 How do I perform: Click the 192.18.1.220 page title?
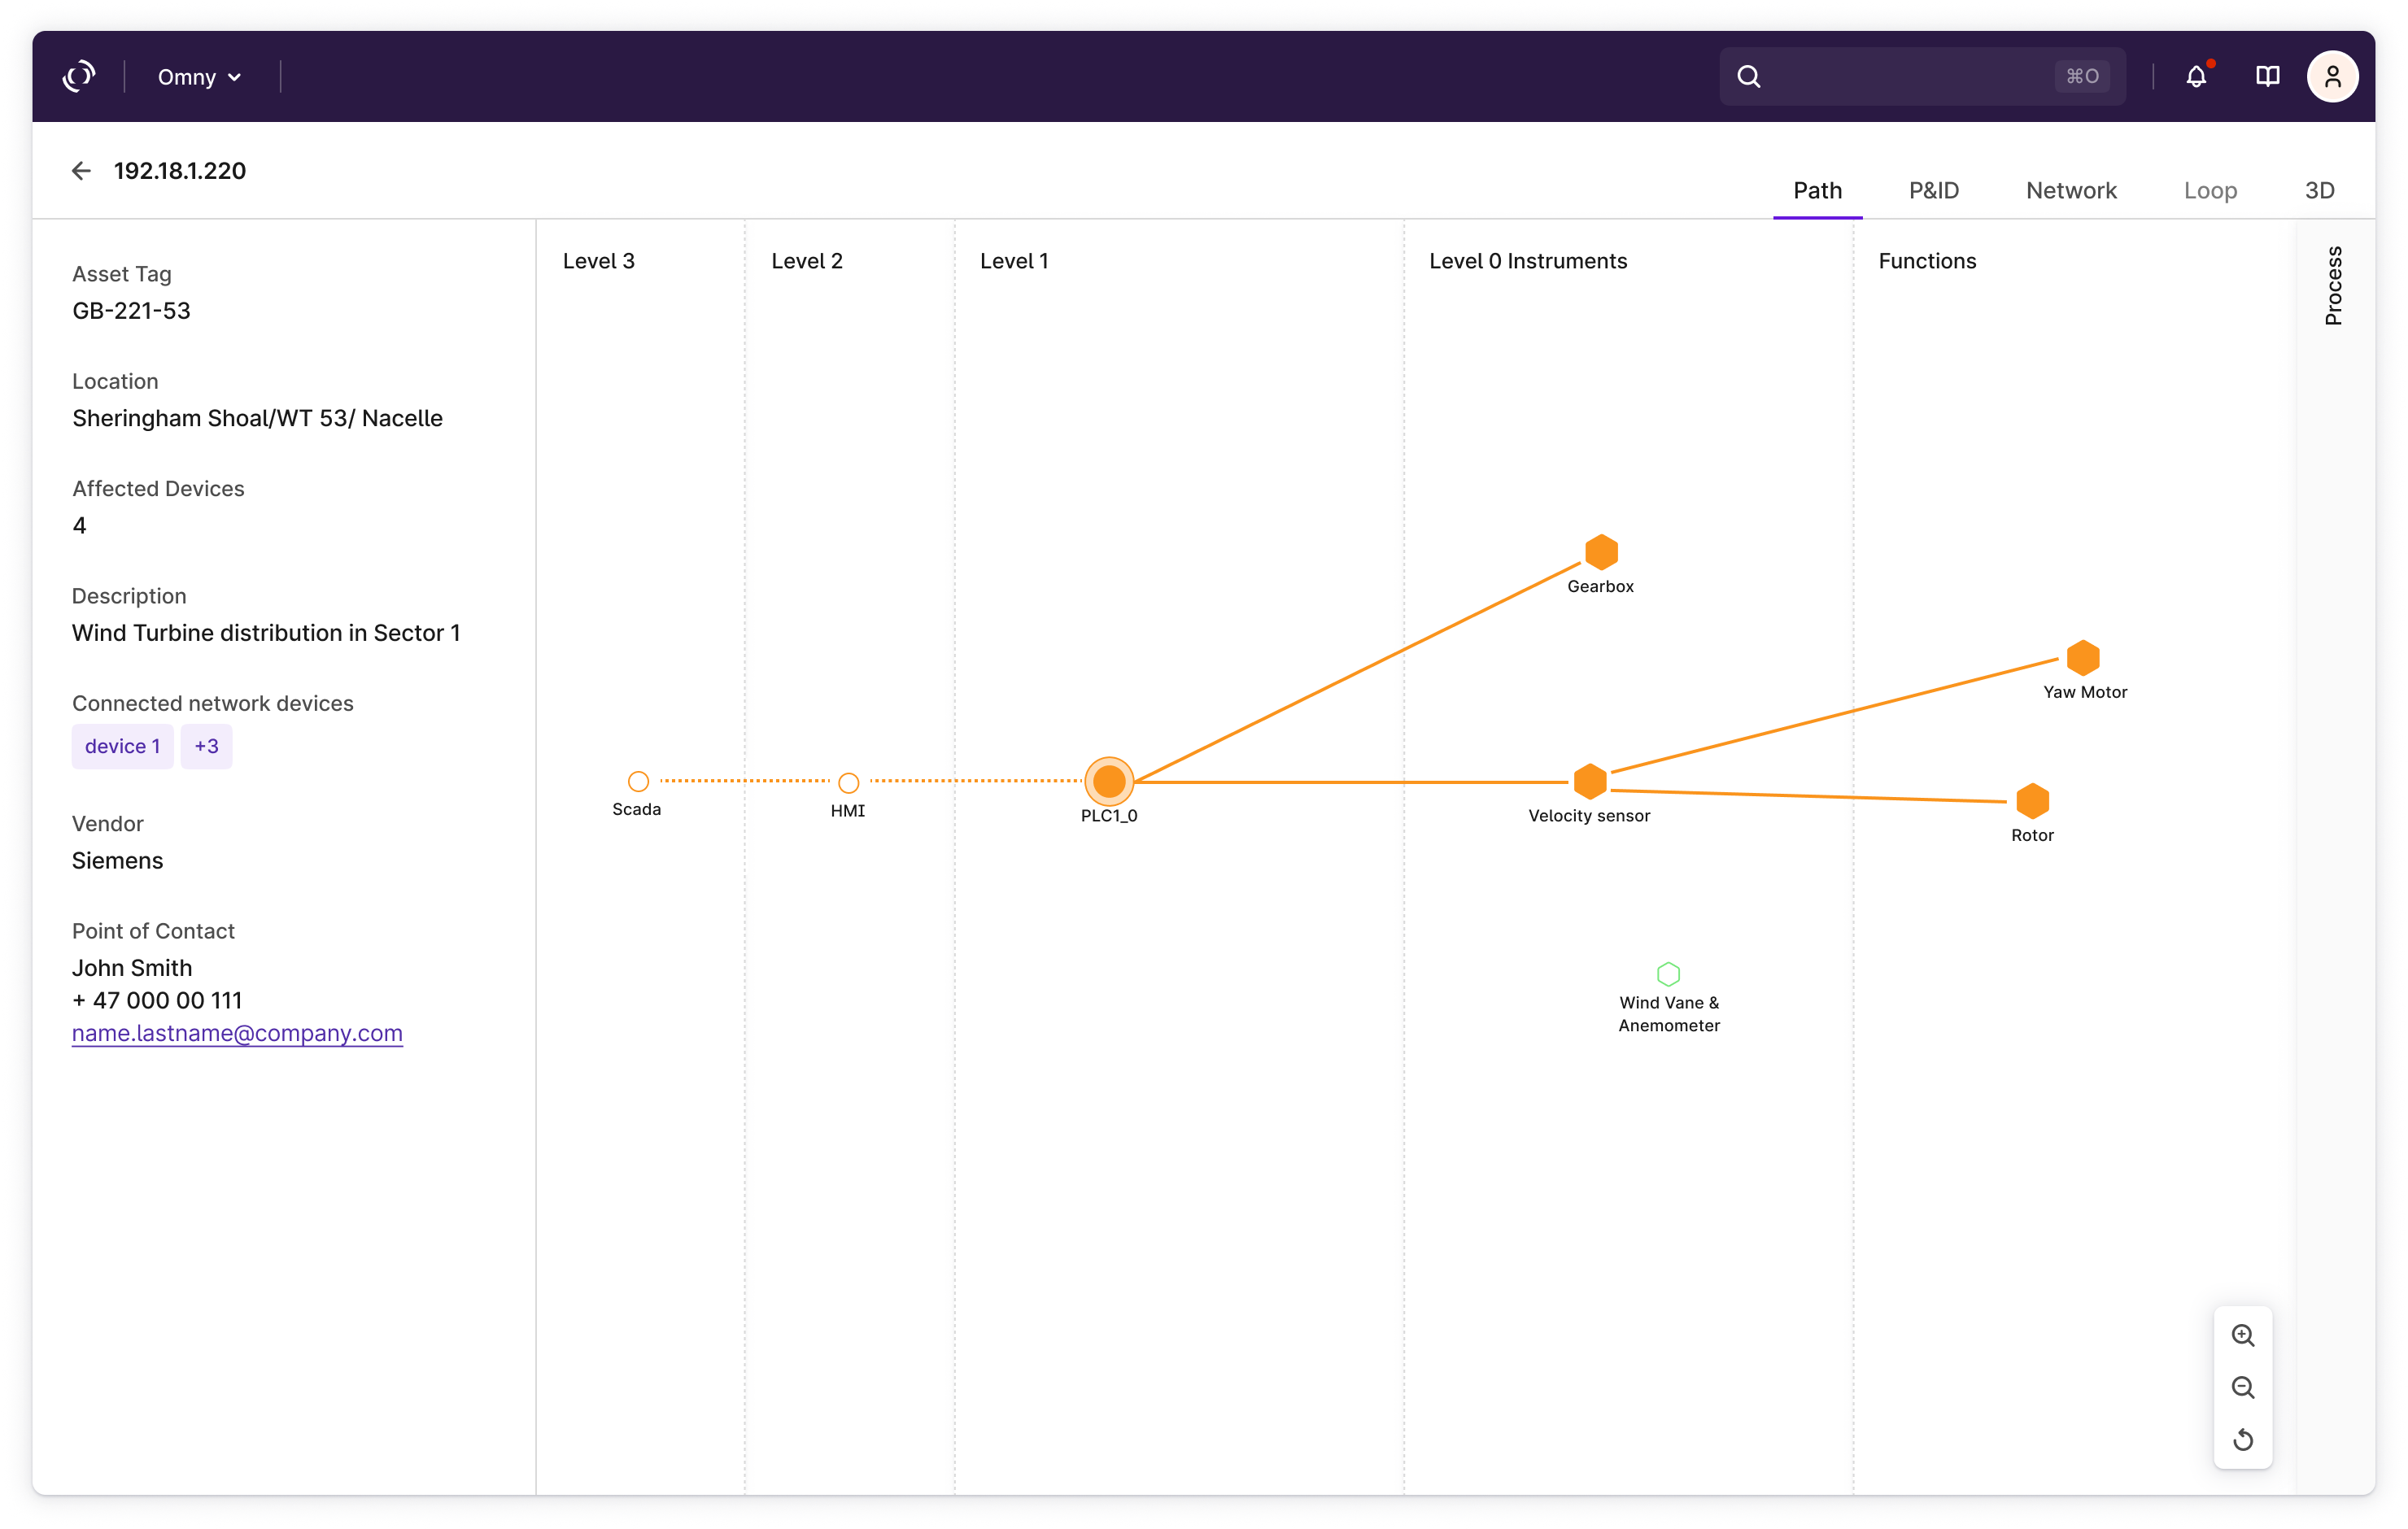pyautogui.click(x=180, y=171)
